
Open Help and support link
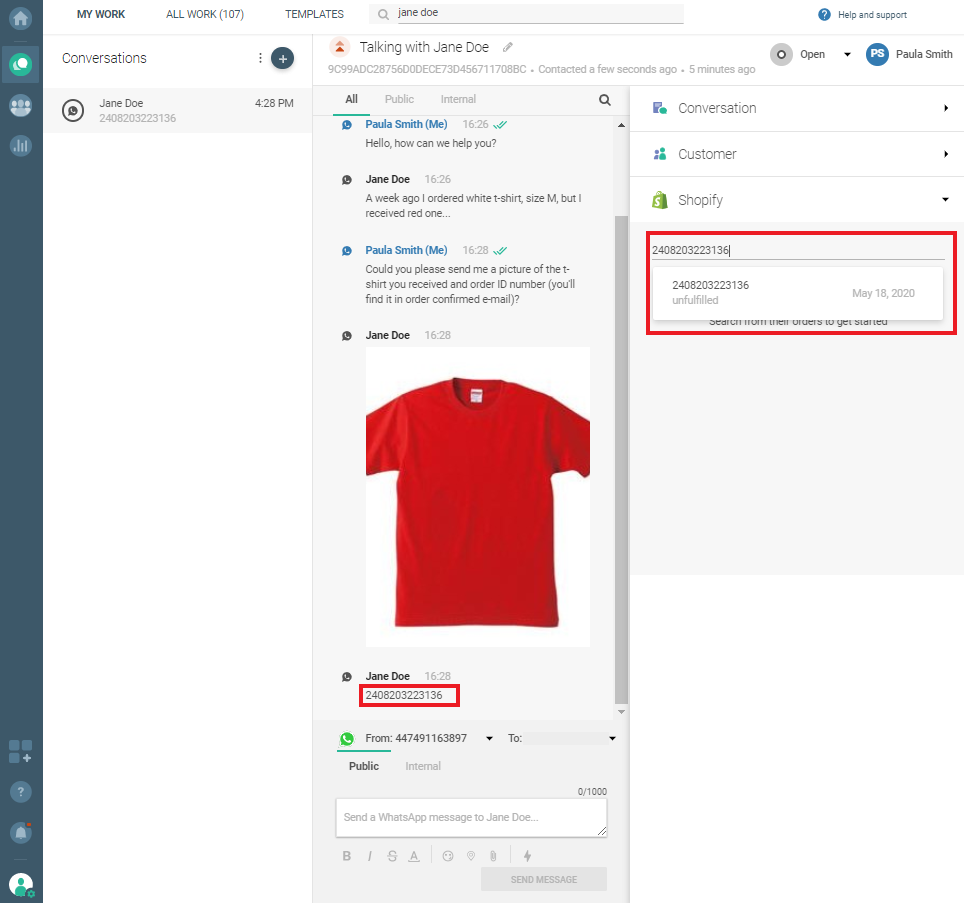(x=863, y=15)
